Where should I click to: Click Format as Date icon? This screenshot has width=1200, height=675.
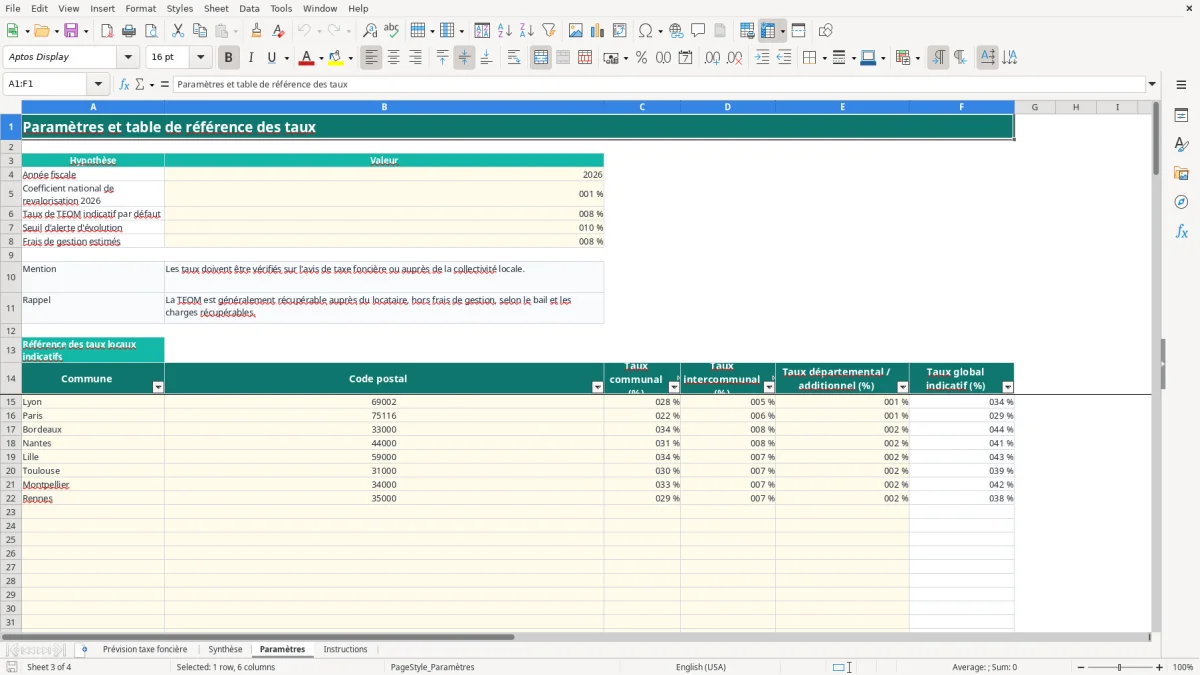685,58
